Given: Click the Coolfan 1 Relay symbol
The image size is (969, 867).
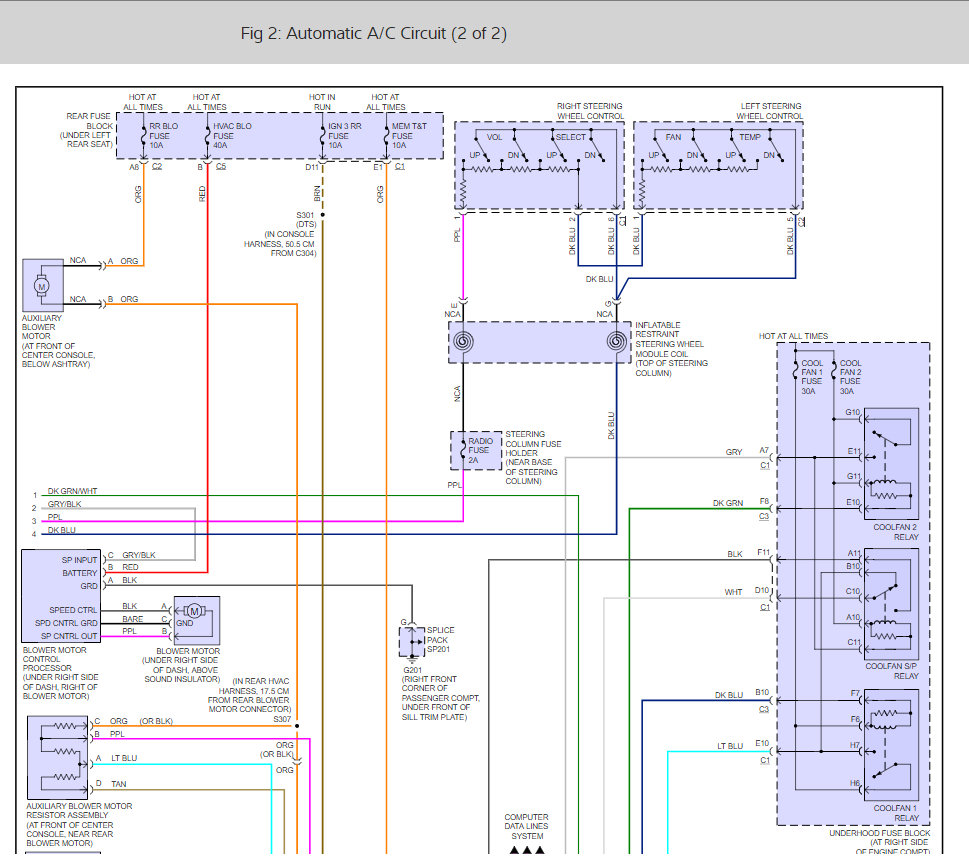Looking at the screenshot, I should 891,745.
